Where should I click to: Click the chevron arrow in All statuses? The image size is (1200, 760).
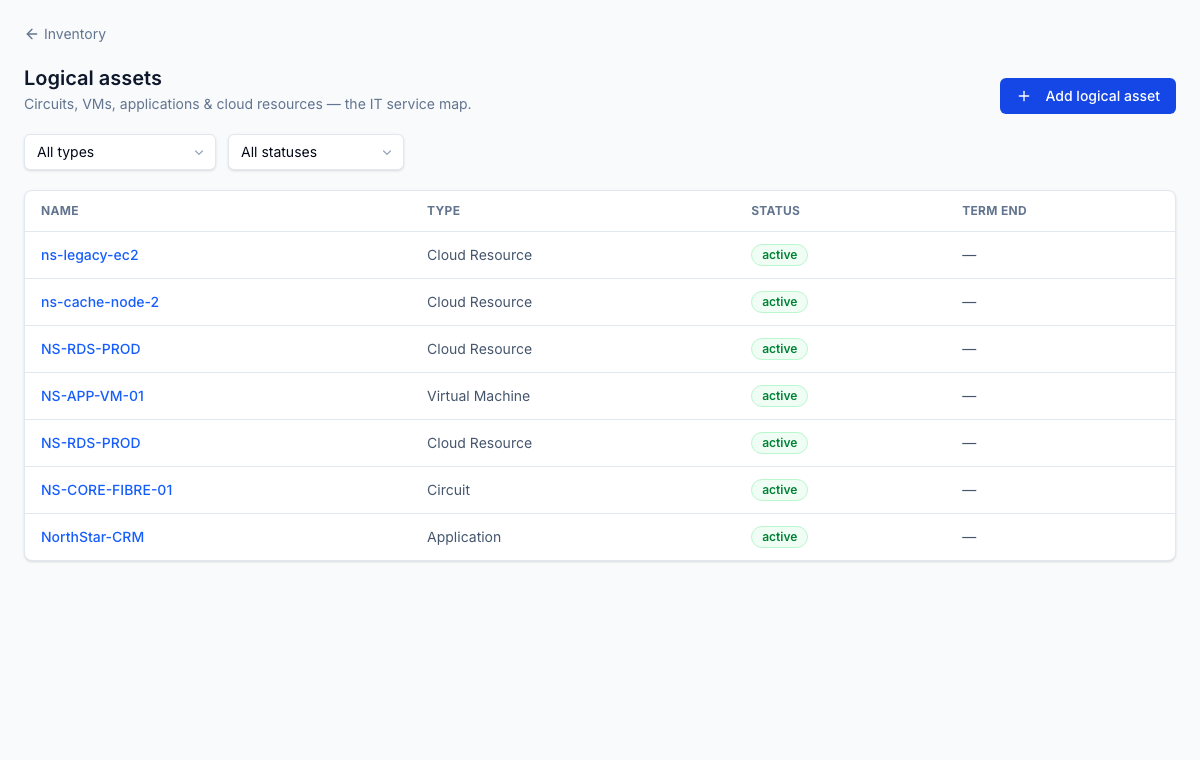click(x=386, y=152)
